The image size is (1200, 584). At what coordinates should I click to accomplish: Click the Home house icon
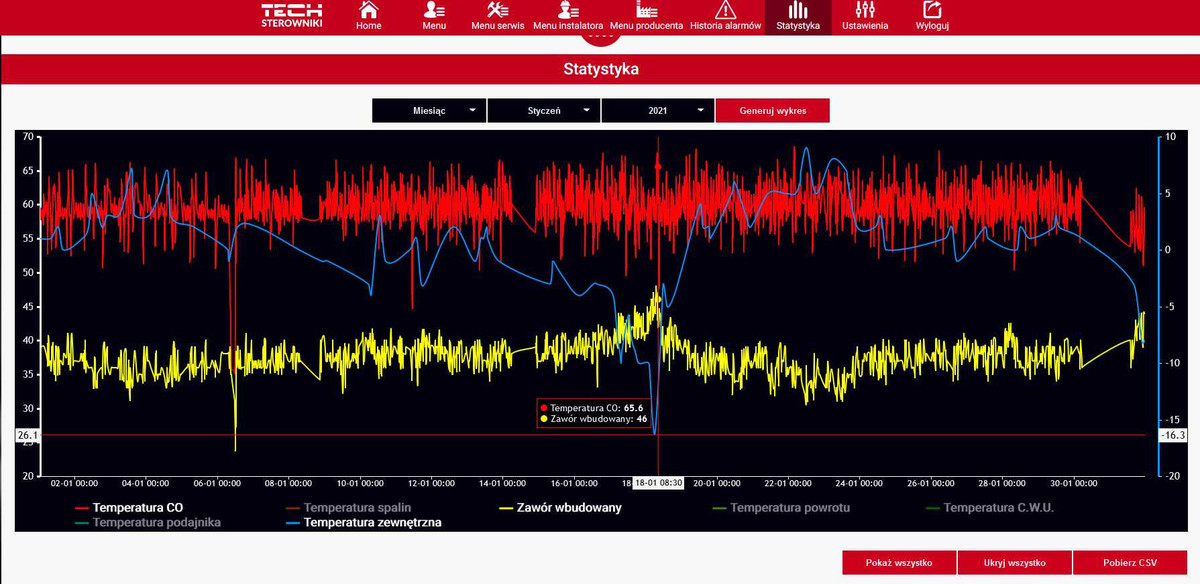(368, 10)
